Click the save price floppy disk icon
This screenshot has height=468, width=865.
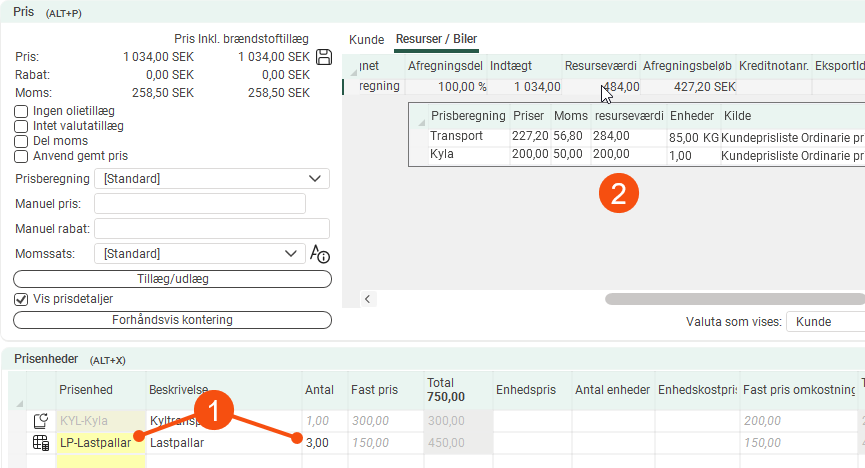324,57
